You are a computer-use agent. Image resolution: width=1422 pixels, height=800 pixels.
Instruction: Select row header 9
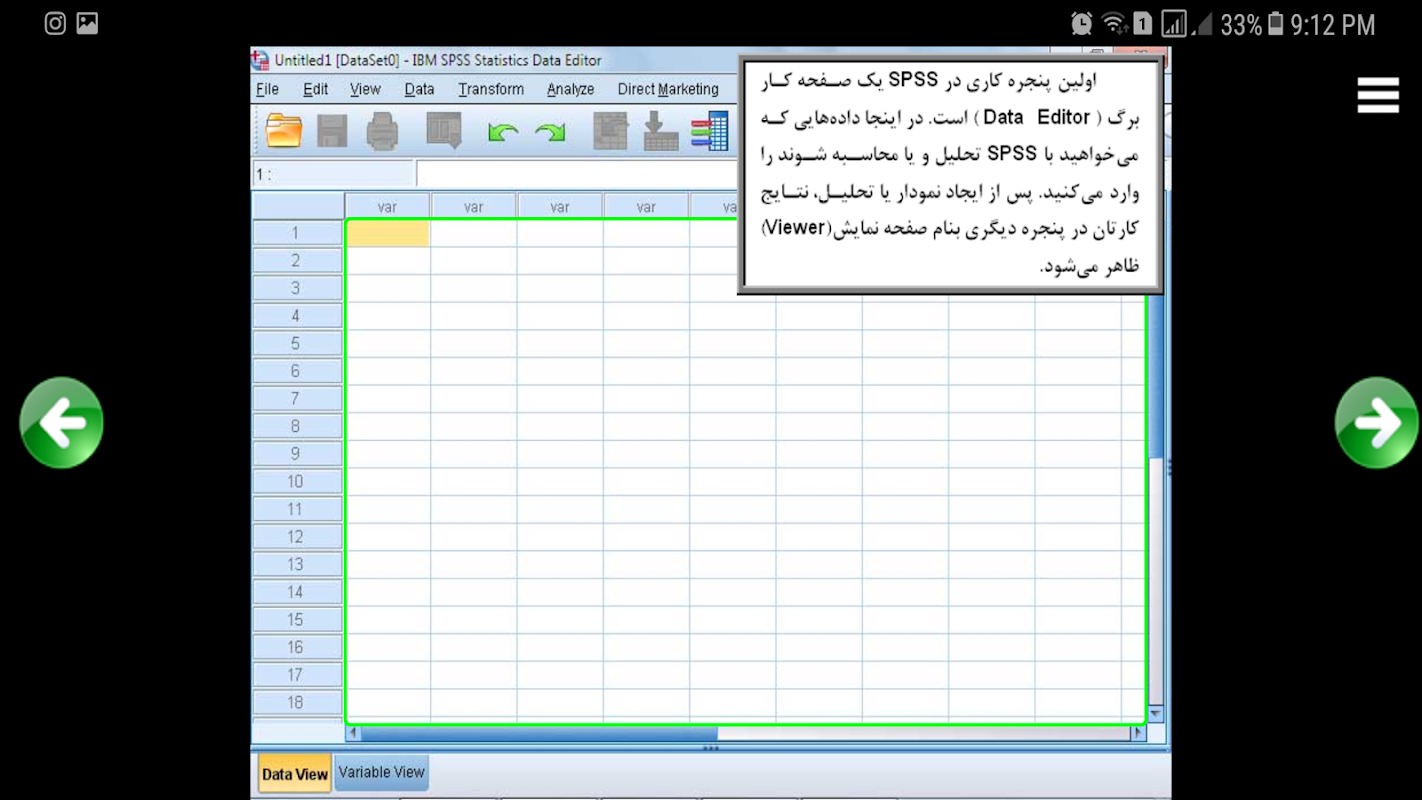tap(297, 454)
